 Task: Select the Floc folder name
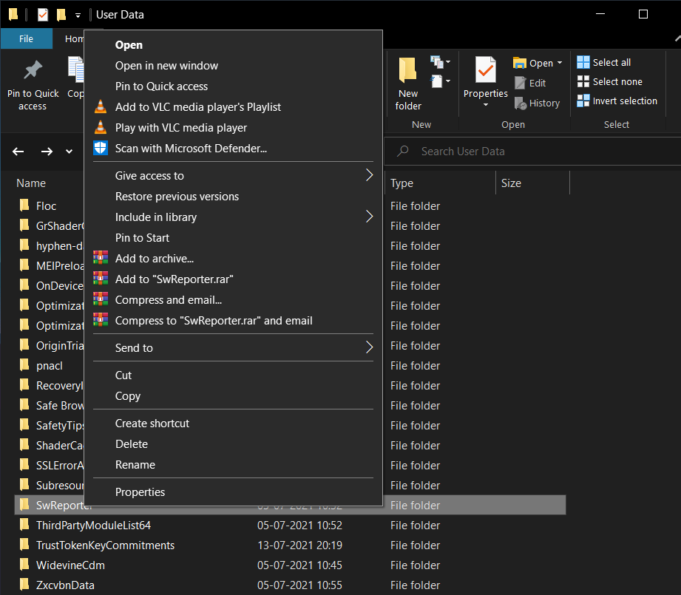pos(46,206)
